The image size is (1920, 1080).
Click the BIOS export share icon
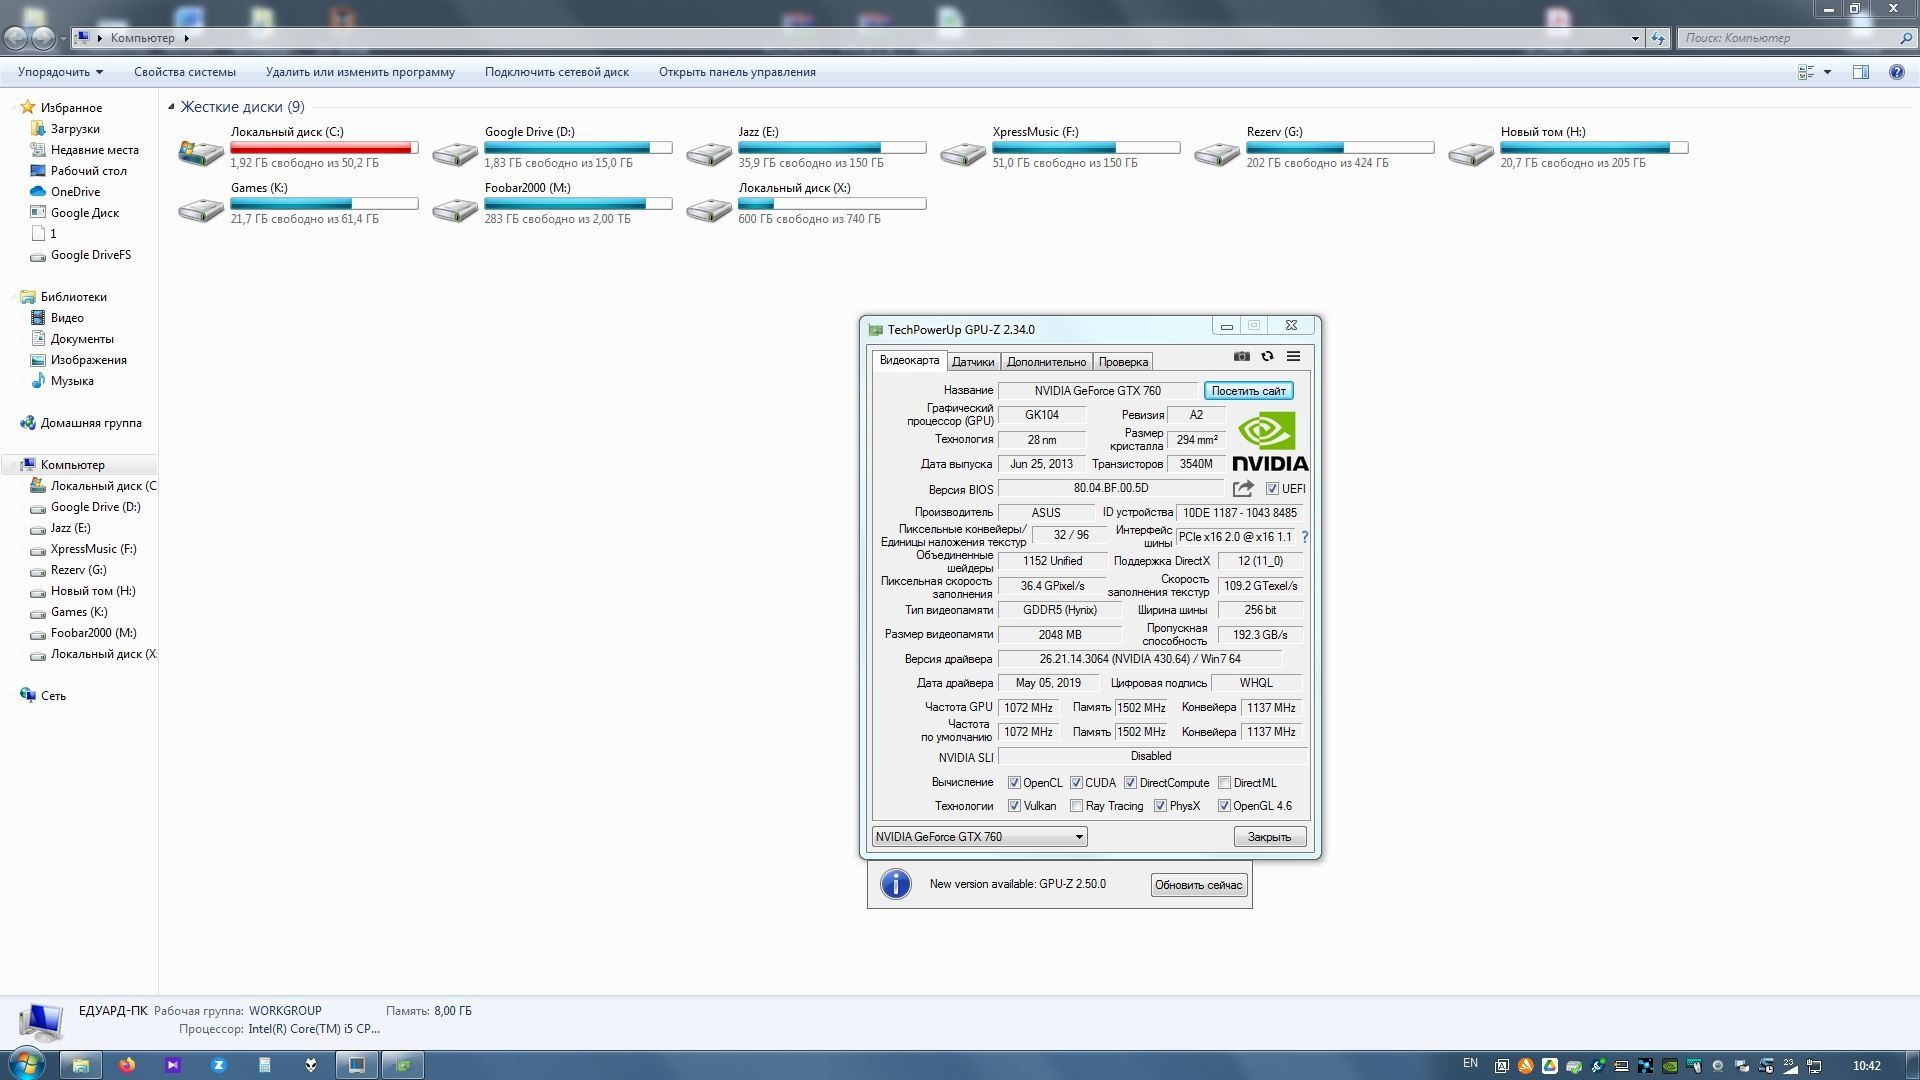click(1243, 489)
